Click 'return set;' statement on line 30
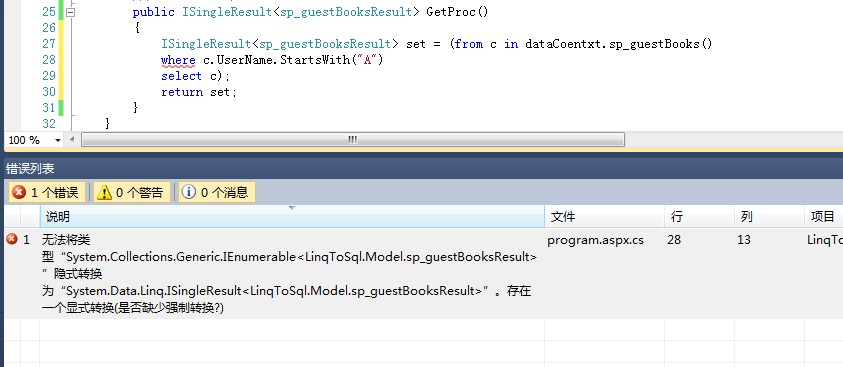This screenshot has height=367, width=843. [x=199, y=92]
